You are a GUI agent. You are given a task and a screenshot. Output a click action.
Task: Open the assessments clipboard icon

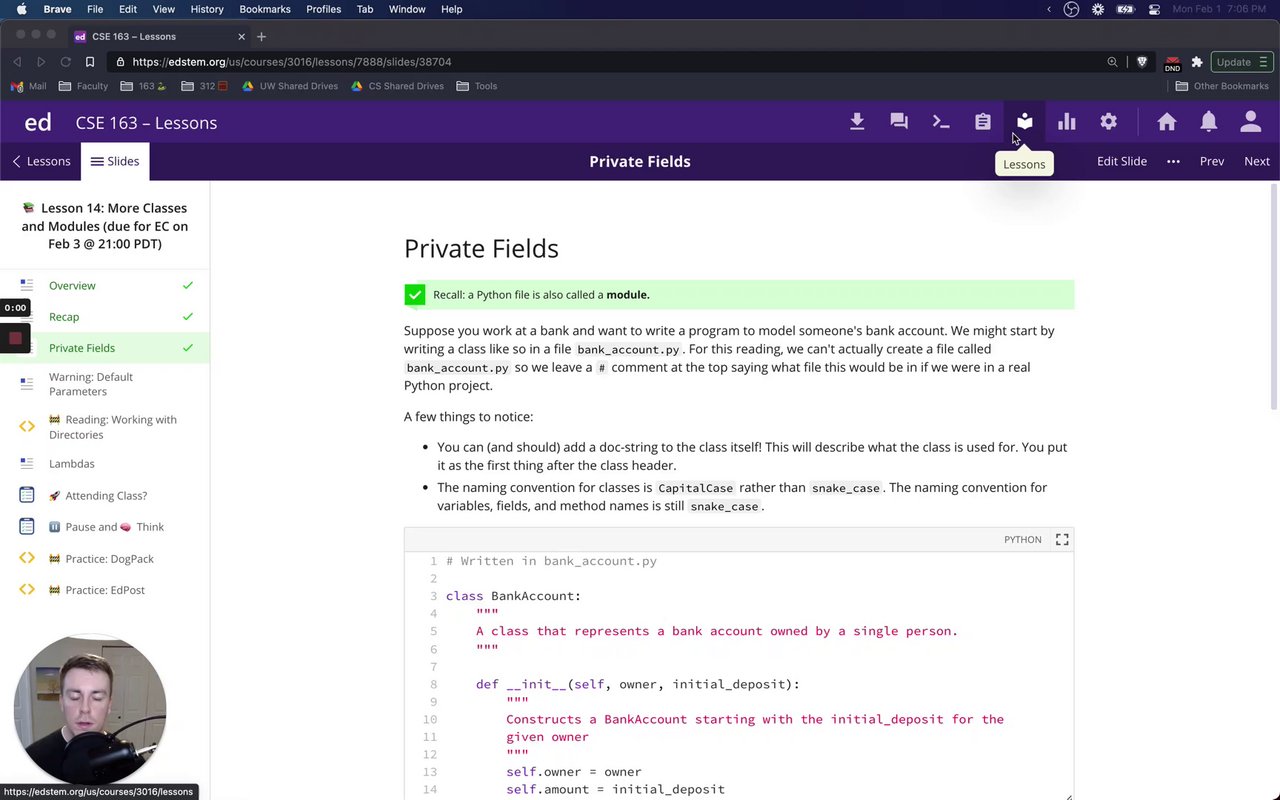tap(983, 122)
